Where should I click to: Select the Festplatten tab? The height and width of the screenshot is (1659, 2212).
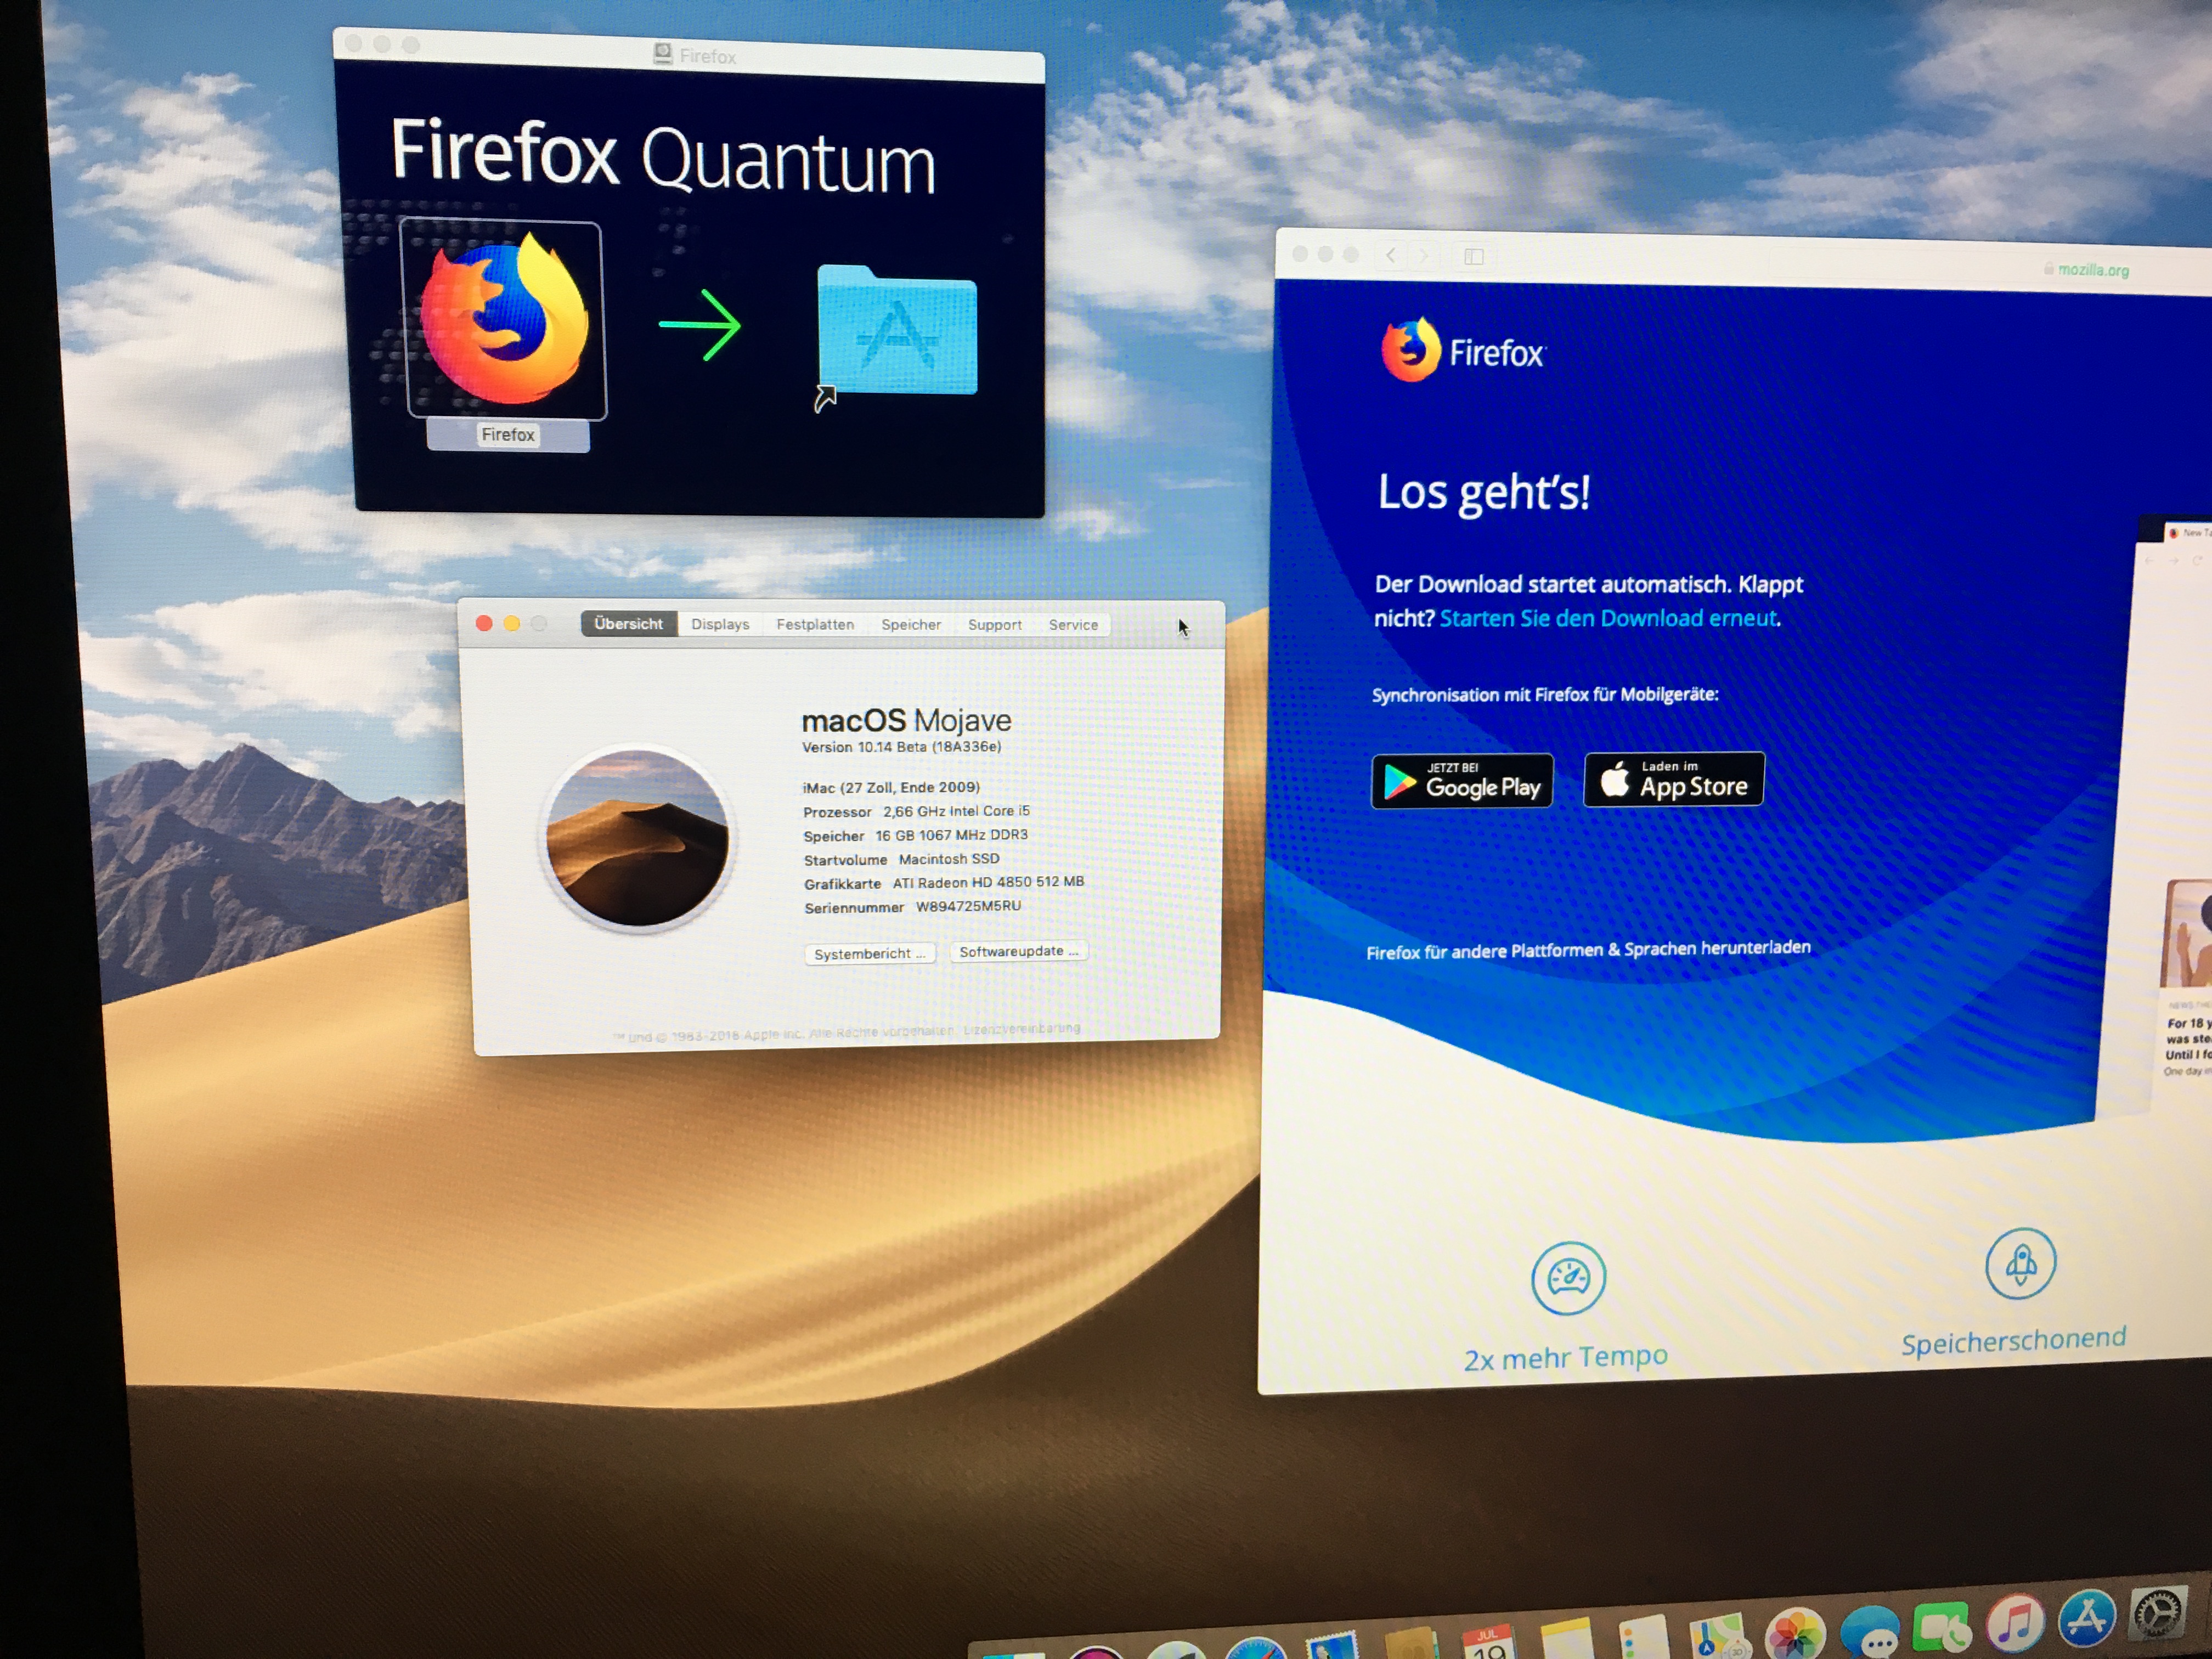tap(815, 624)
